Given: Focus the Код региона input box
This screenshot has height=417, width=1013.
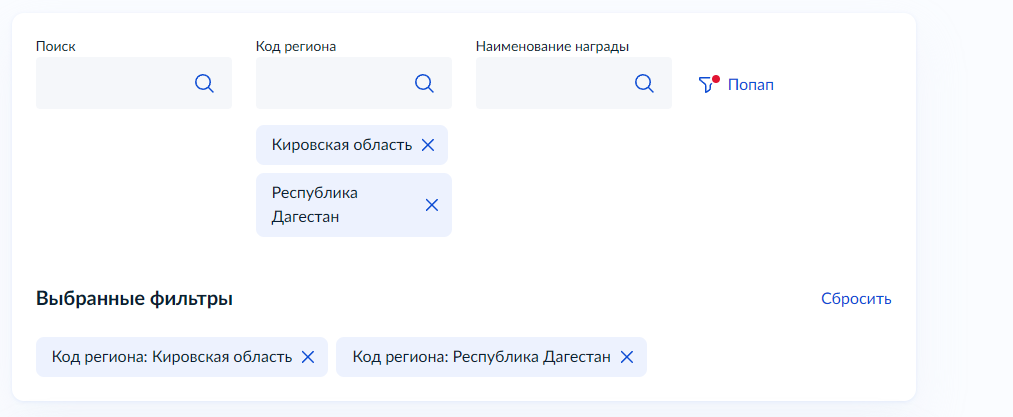Looking at the screenshot, I should 332,84.
